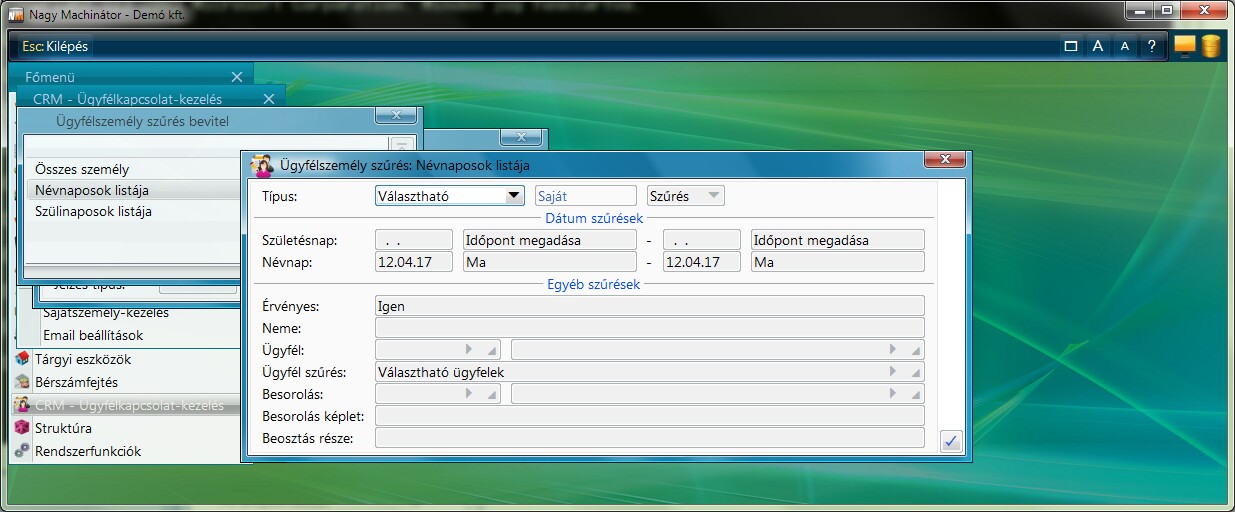Maximize the Nagy Machinátor window
Screen dimensions: 1235x512
click(x=1165, y=11)
